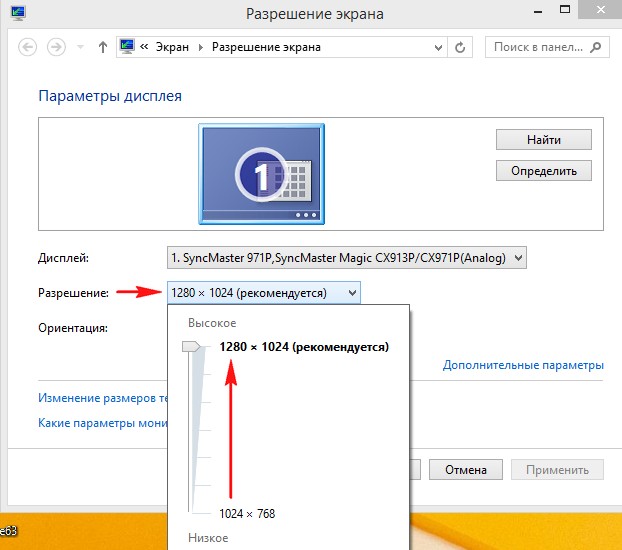
Task: Select the Экран breadcrumb in the address bar
Action: tap(172, 47)
